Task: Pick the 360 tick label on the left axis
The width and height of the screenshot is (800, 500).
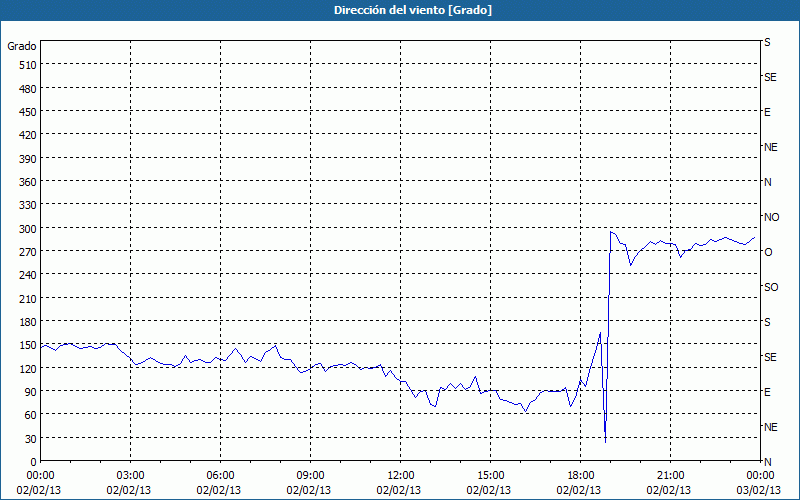Action: (28, 182)
